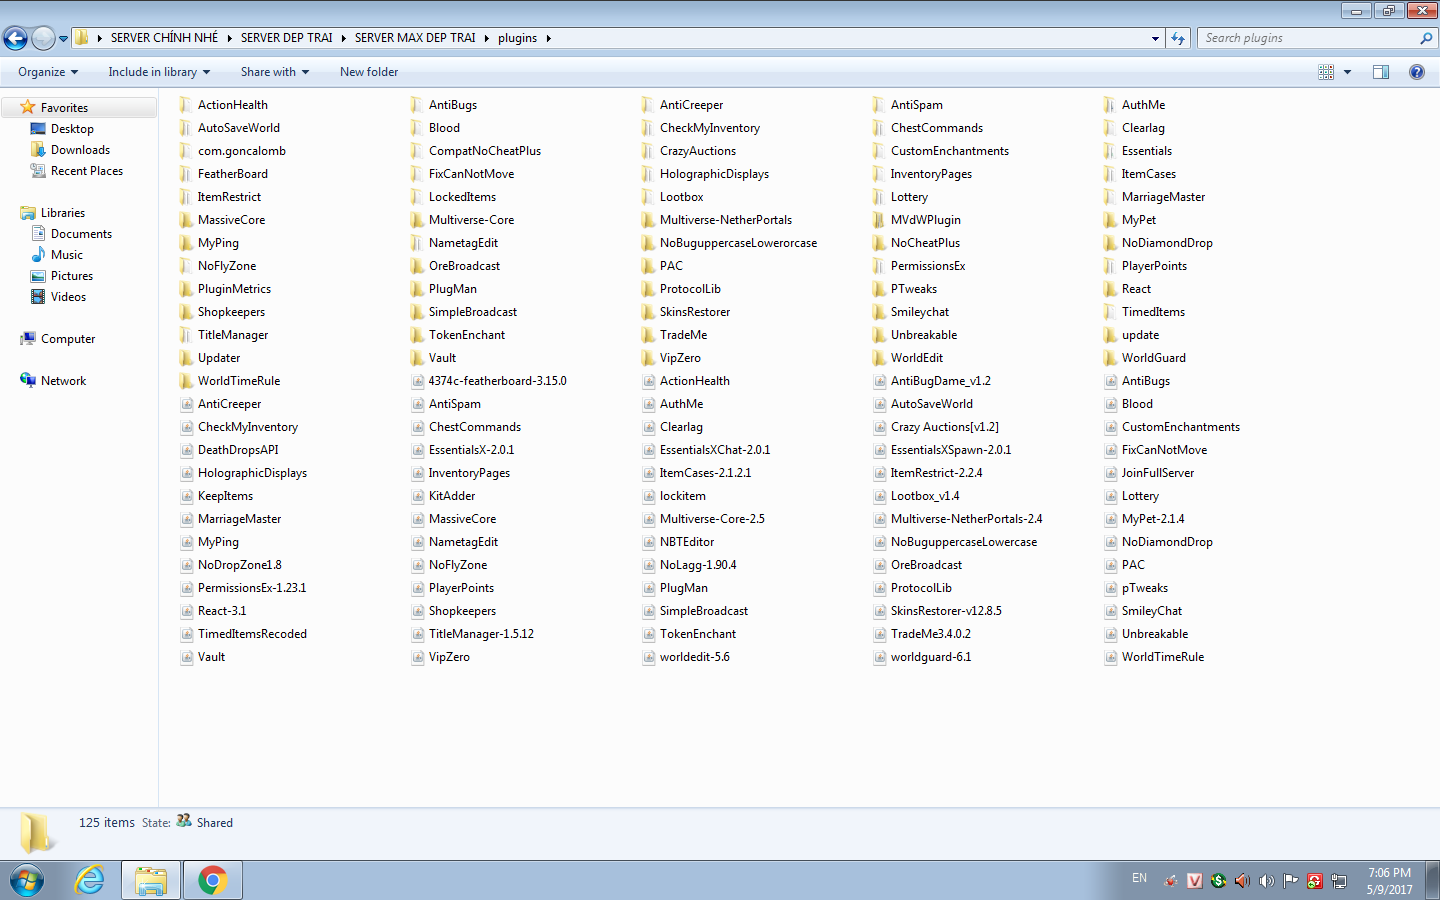
Task: Open Explorer help via question mark icon
Action: [1417, 72]
